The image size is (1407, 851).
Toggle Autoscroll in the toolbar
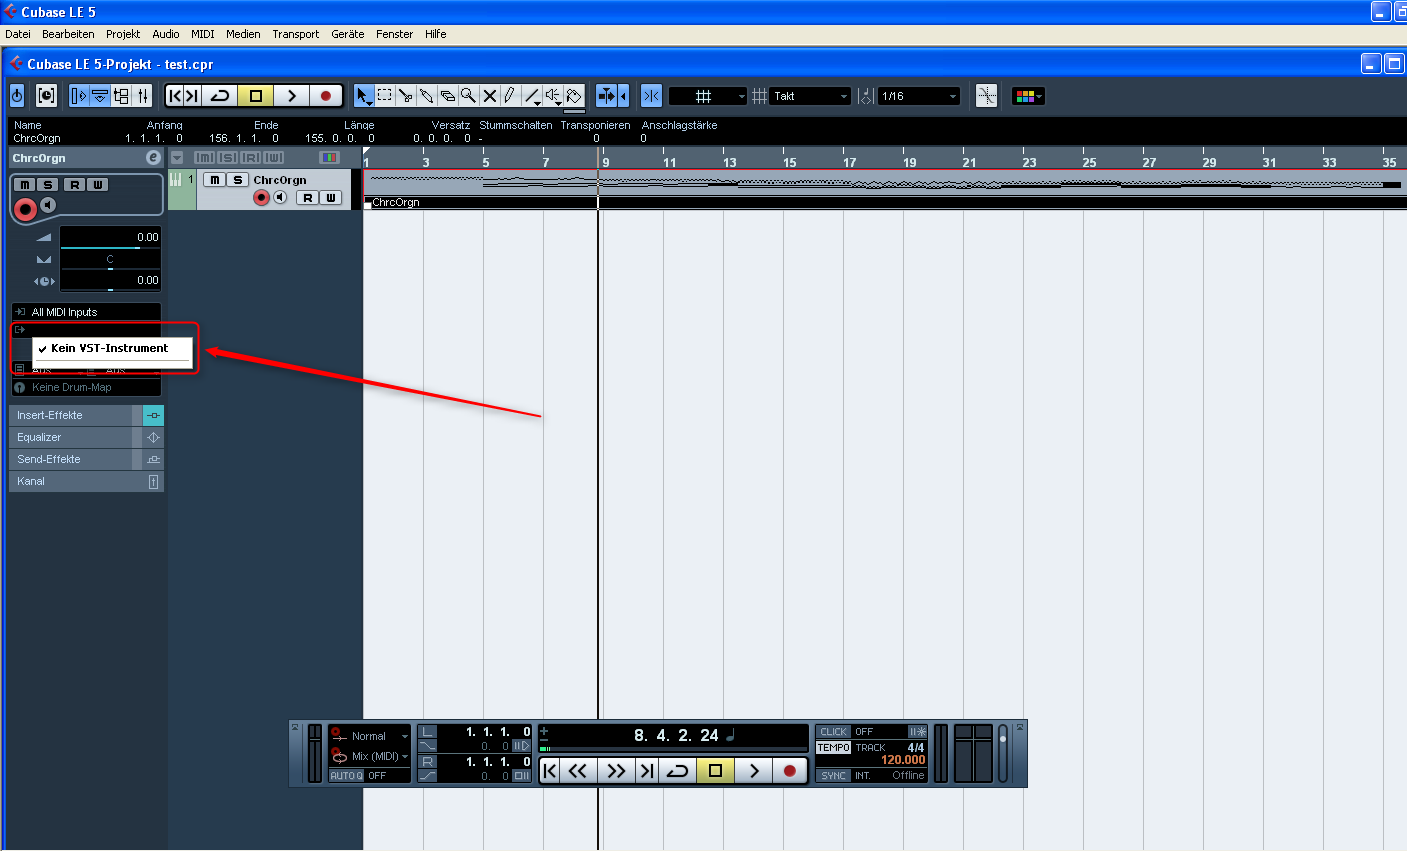607,96
